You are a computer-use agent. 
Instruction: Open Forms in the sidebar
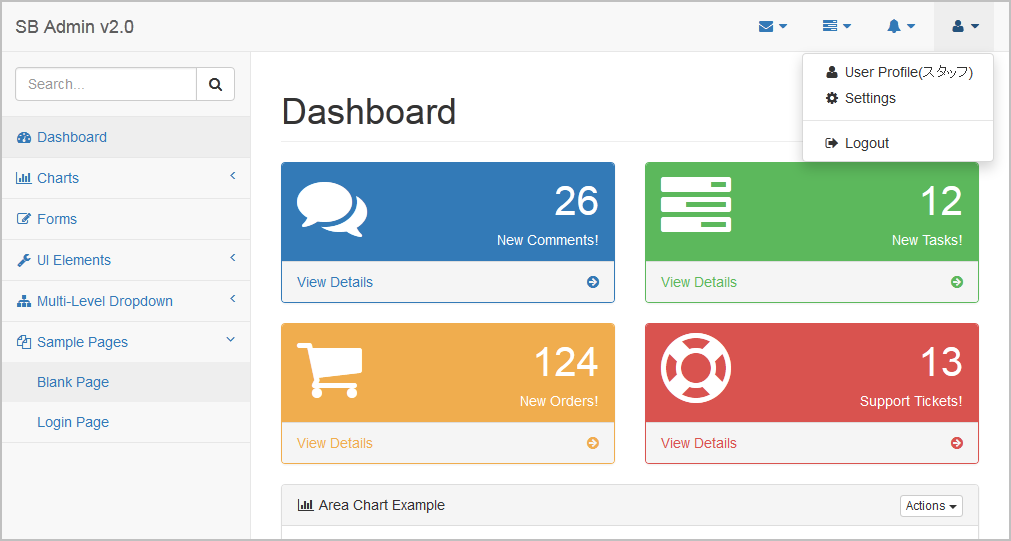tap(126, 219)
